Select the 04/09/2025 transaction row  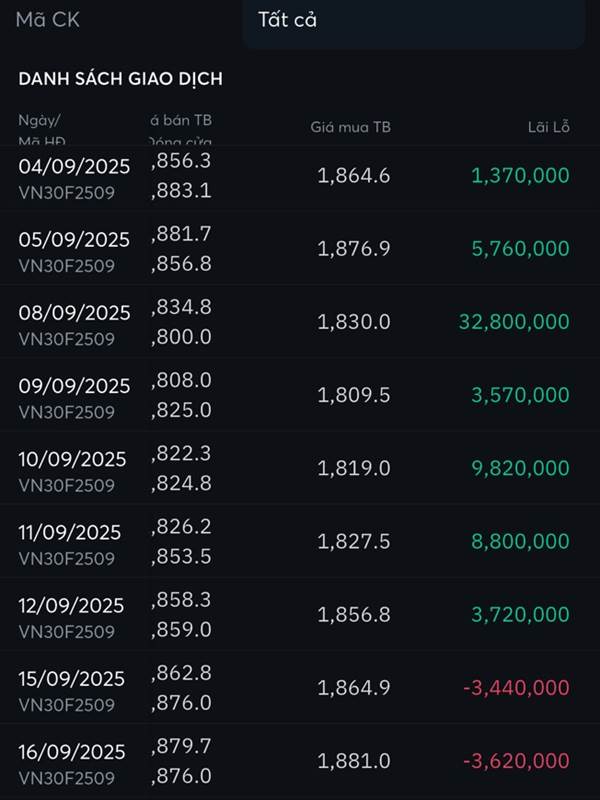(x=300, y=176)
